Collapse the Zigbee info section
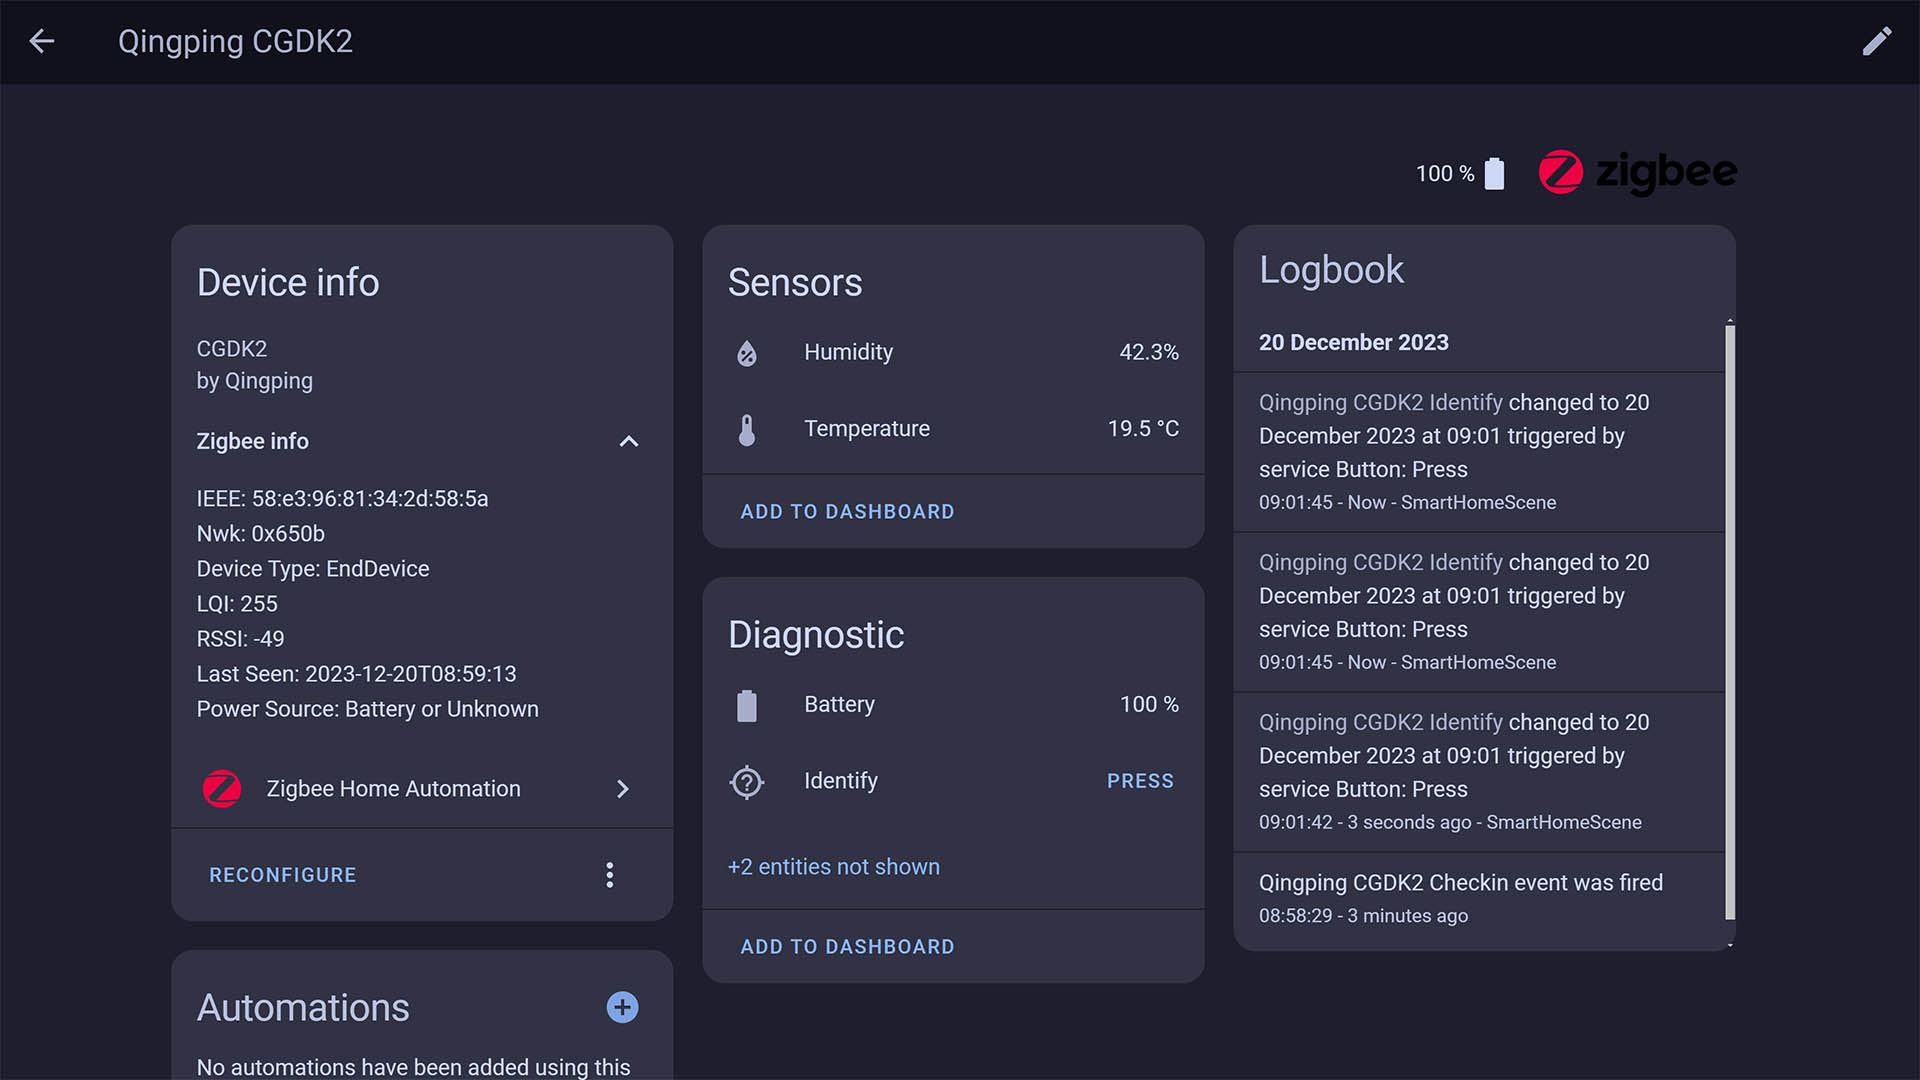Image resolution: width=1920 pixels, height=1080 pixels. pyautogui.click(x=628, y=441)
